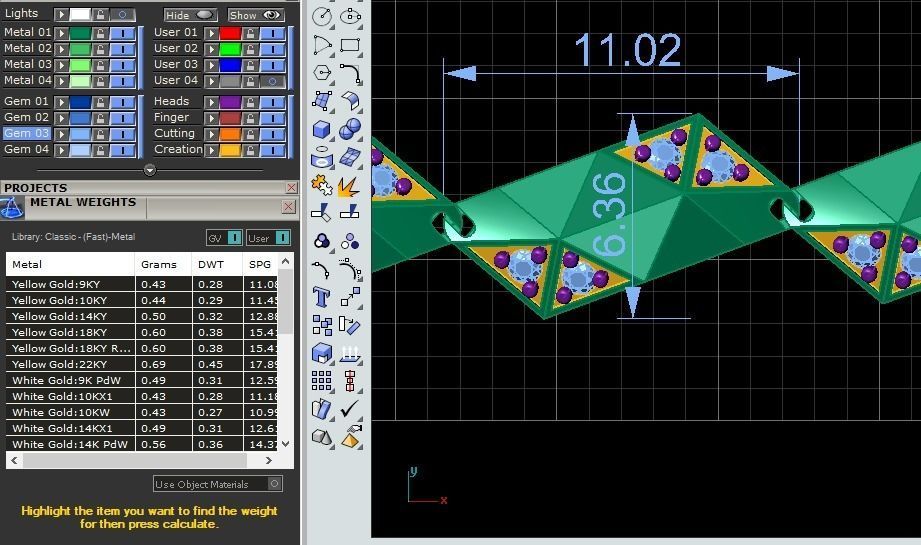Click the Text object T icon

(x=322, y=297)
